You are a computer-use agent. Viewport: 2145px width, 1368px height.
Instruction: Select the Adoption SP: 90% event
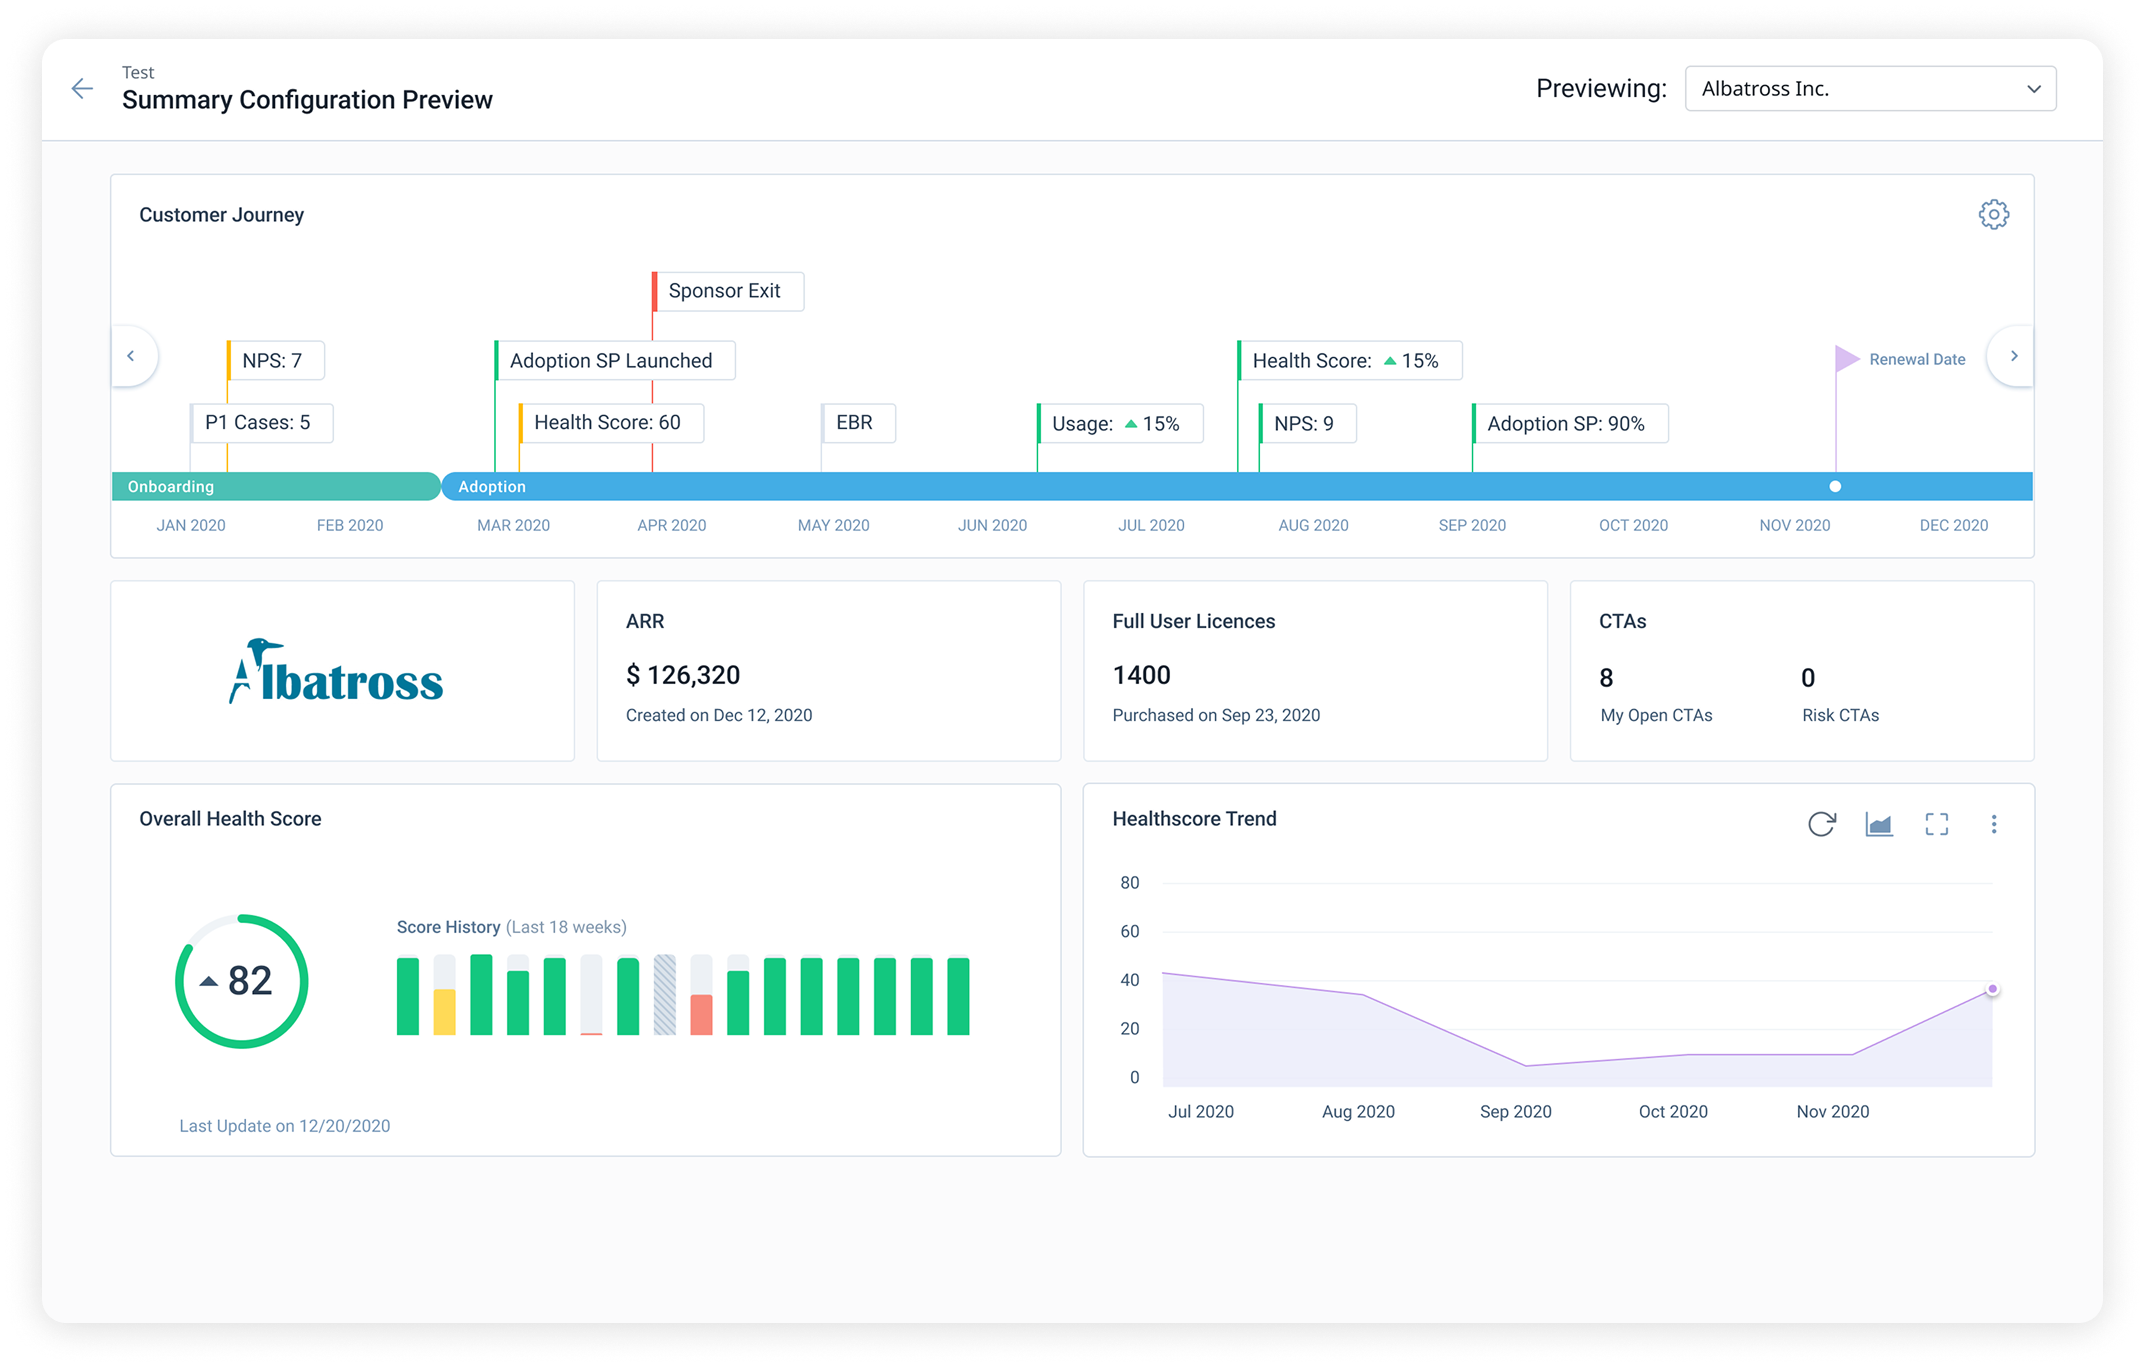tap(1569, 423)
